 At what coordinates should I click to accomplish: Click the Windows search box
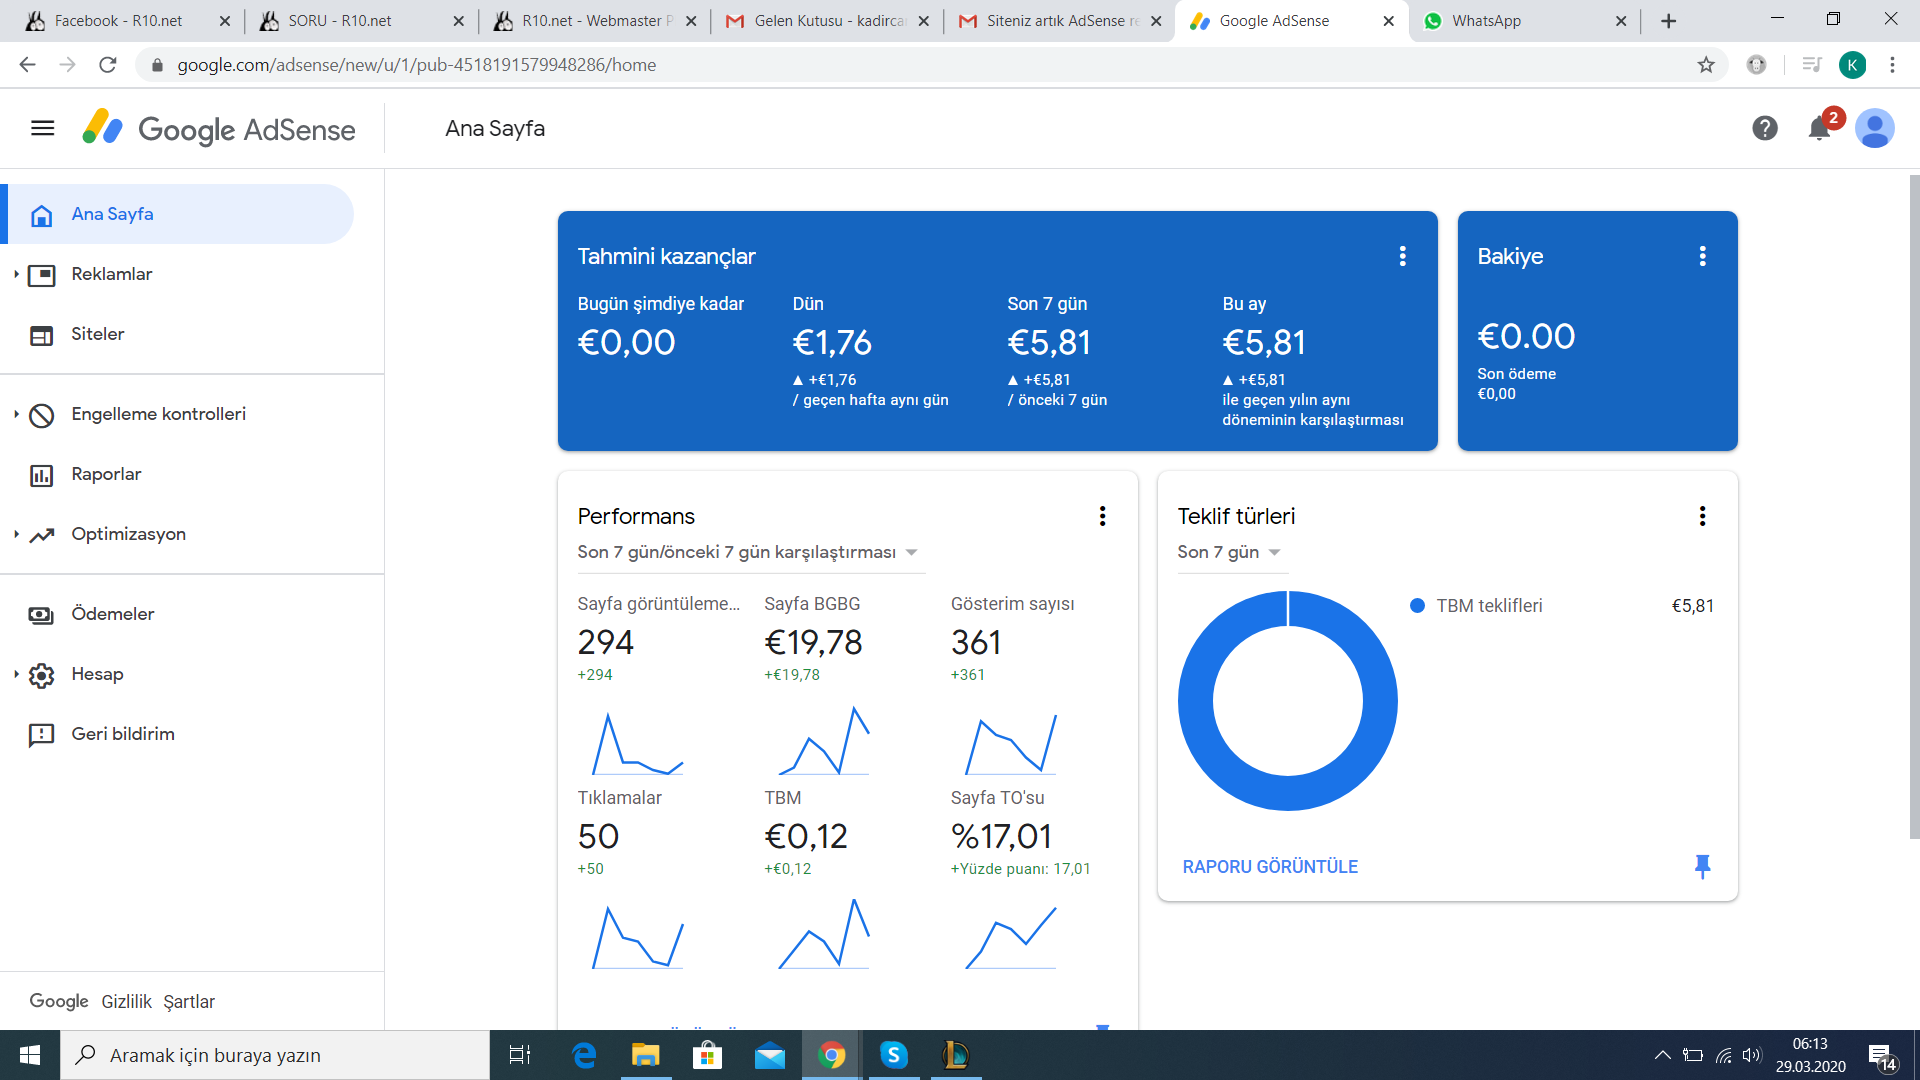(275, 1055)
